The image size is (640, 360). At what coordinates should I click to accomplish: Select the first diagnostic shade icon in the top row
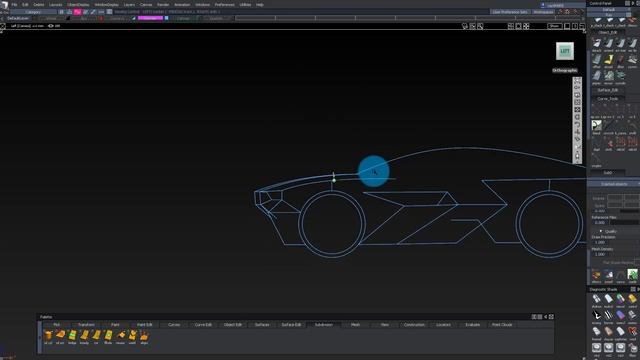[597, 300]
